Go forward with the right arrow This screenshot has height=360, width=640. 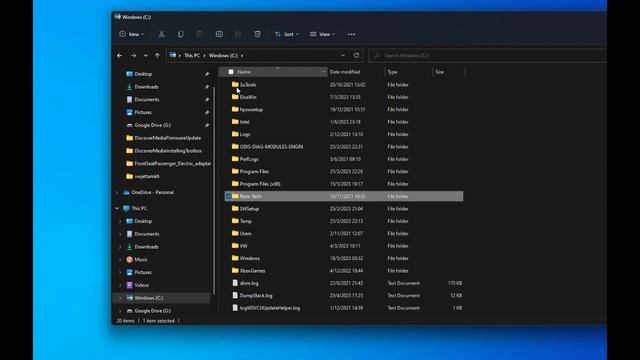coord(133,56)
